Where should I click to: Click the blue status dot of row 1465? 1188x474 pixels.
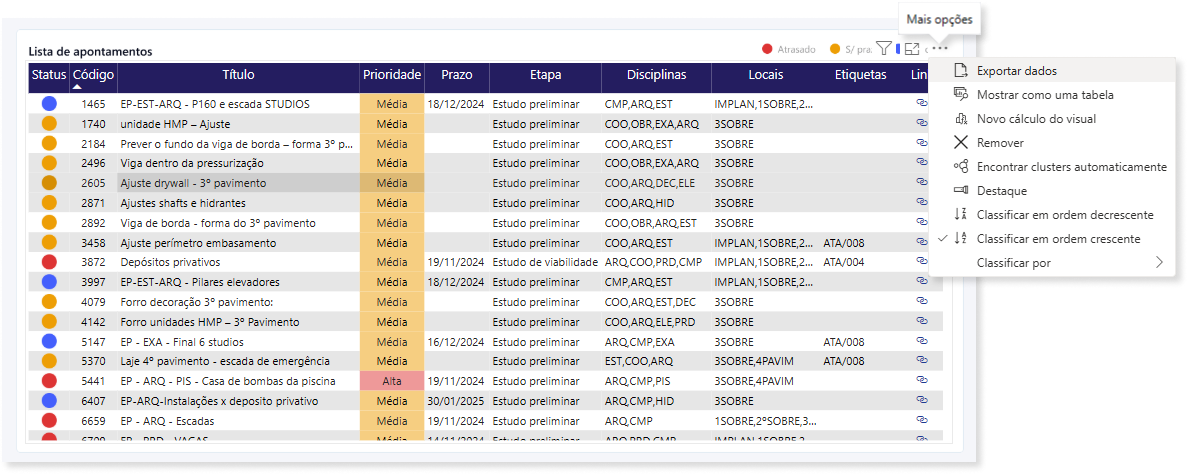(49, 103)
